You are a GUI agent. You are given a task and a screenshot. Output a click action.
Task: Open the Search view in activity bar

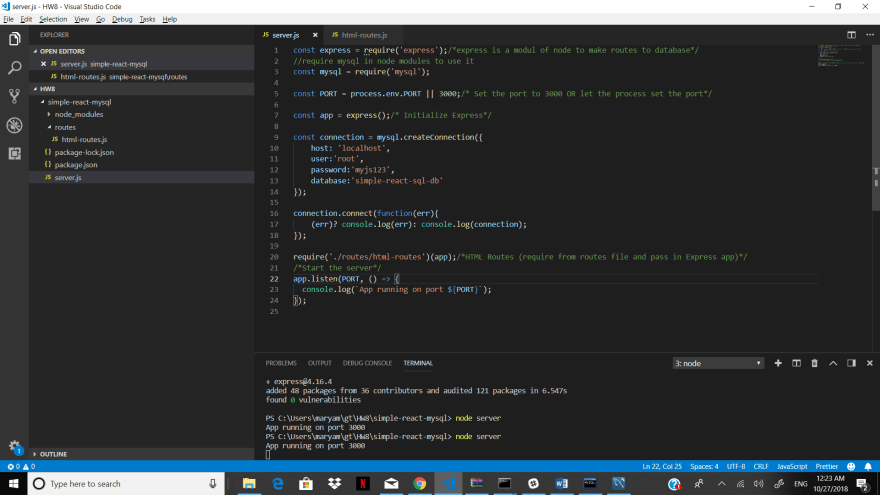coord(15,68)
